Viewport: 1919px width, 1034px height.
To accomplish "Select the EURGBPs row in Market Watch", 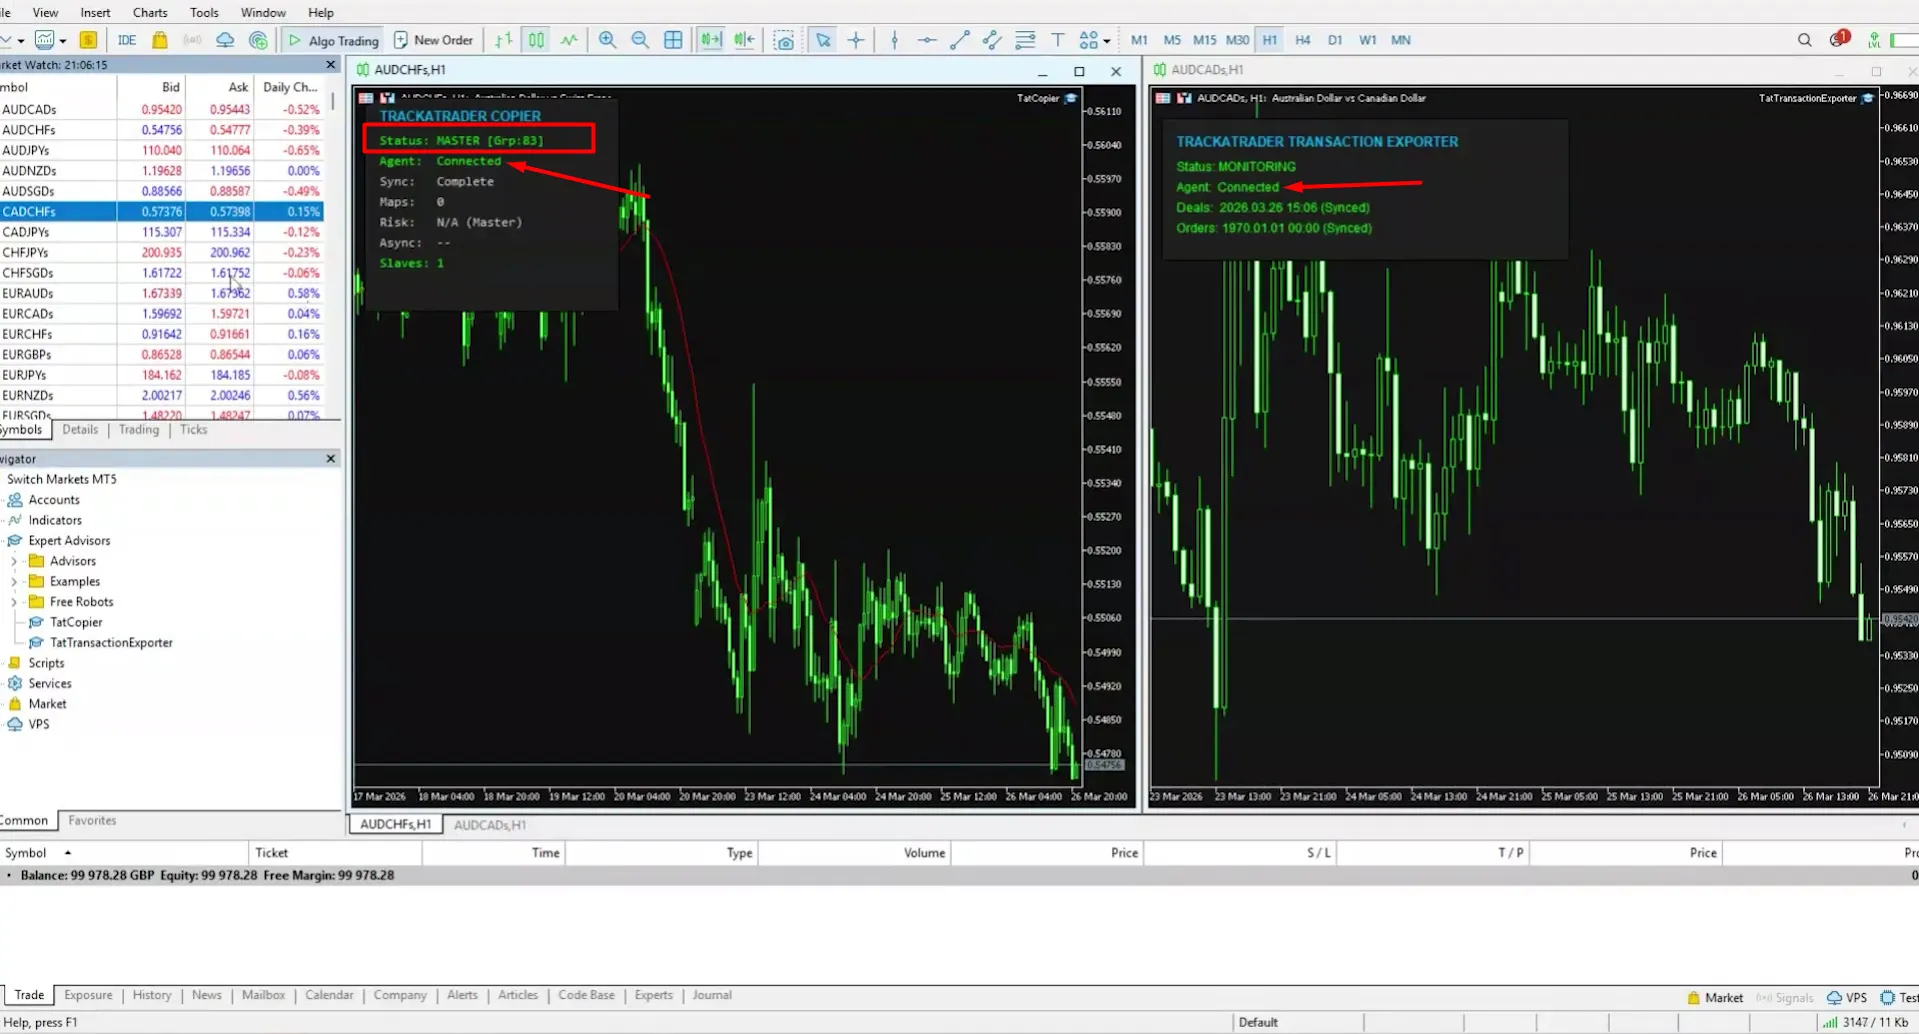I will click(161, 355).
